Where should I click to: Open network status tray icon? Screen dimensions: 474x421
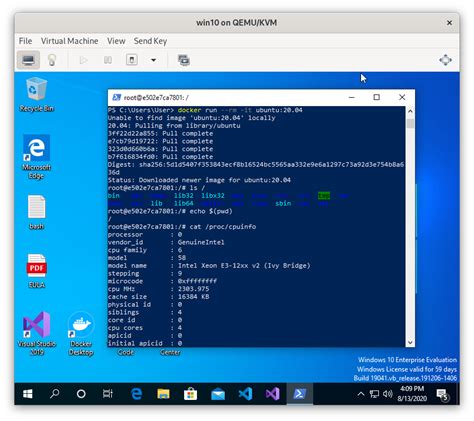coord(374,394)
